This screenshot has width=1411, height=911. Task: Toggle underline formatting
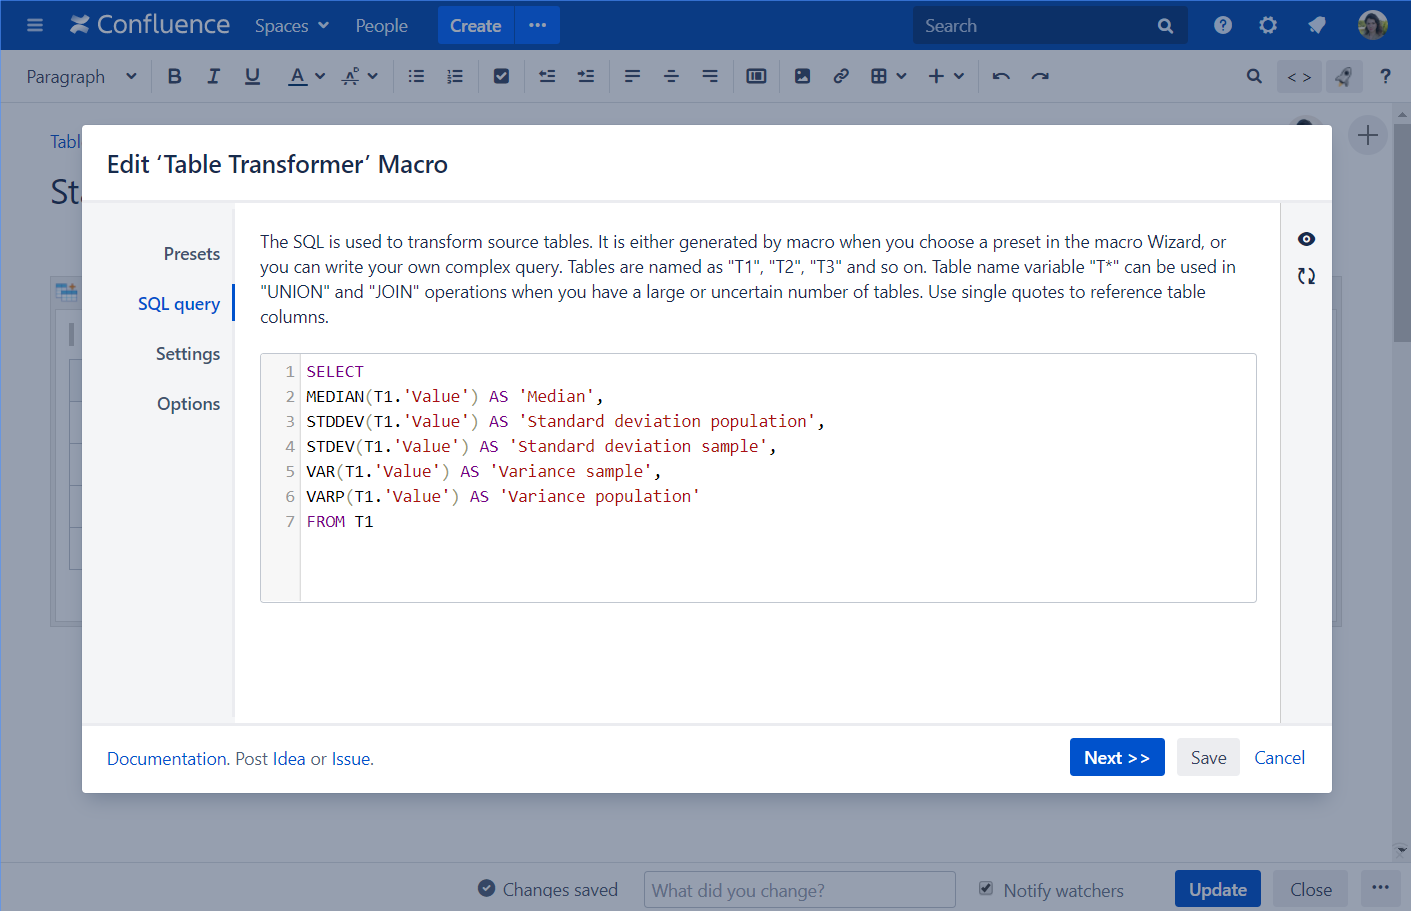(x=252, y=76)
